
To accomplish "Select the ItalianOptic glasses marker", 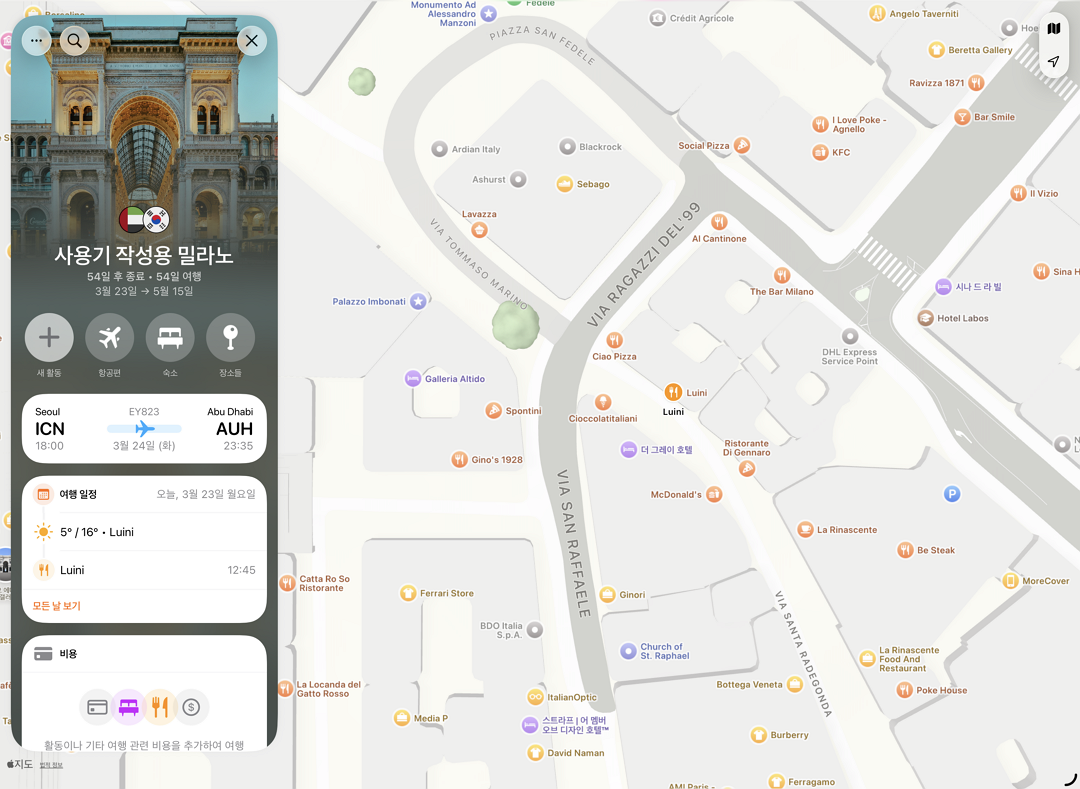I will (535, 697).
